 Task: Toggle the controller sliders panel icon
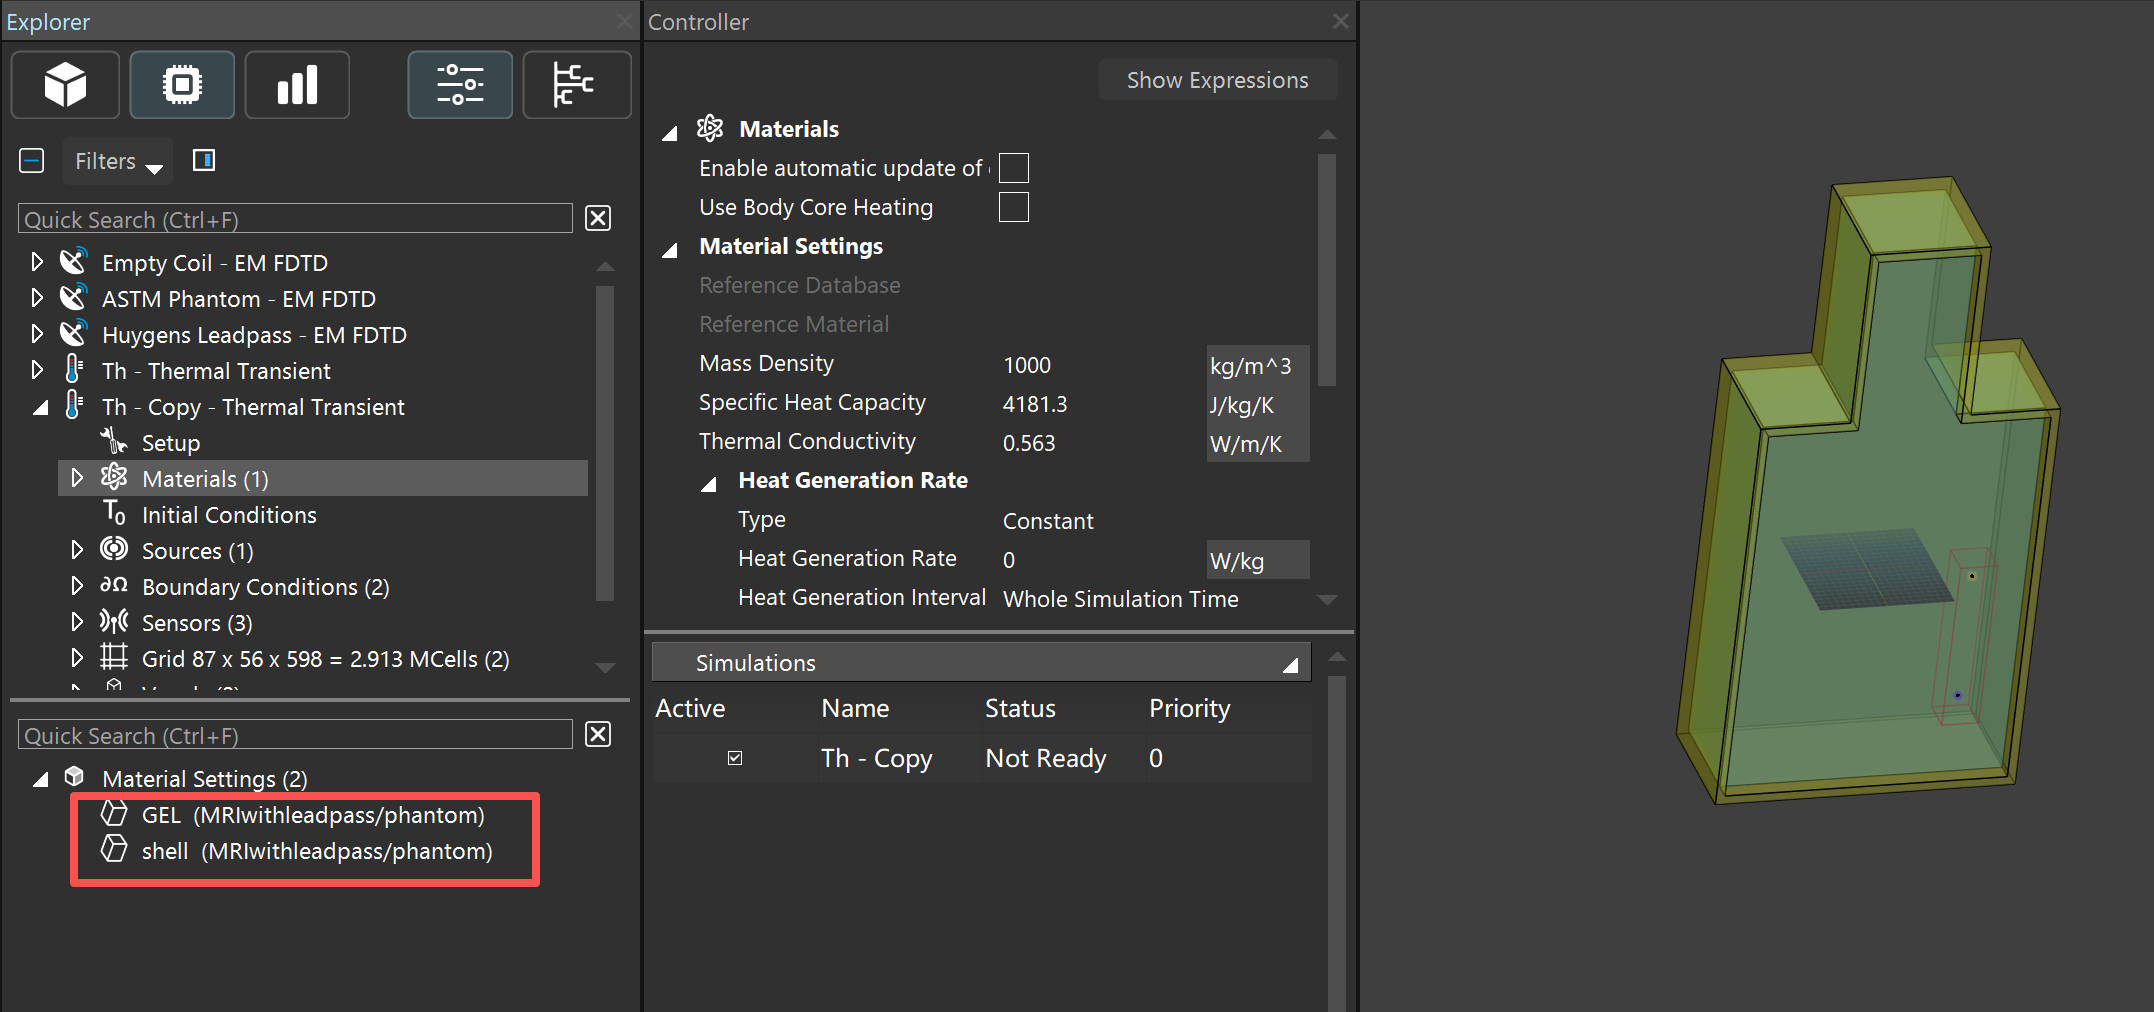click(x=460, y=85)
